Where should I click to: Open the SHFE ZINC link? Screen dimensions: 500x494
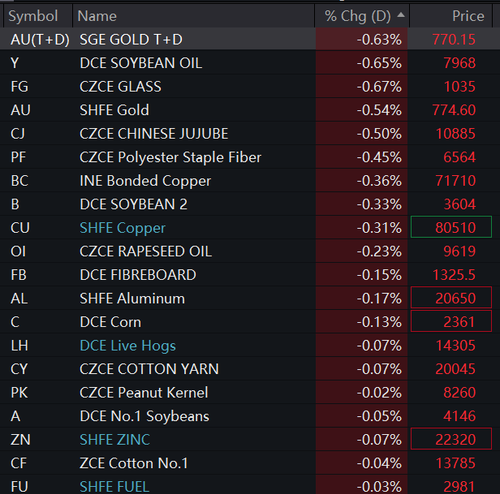coord(115,440)
